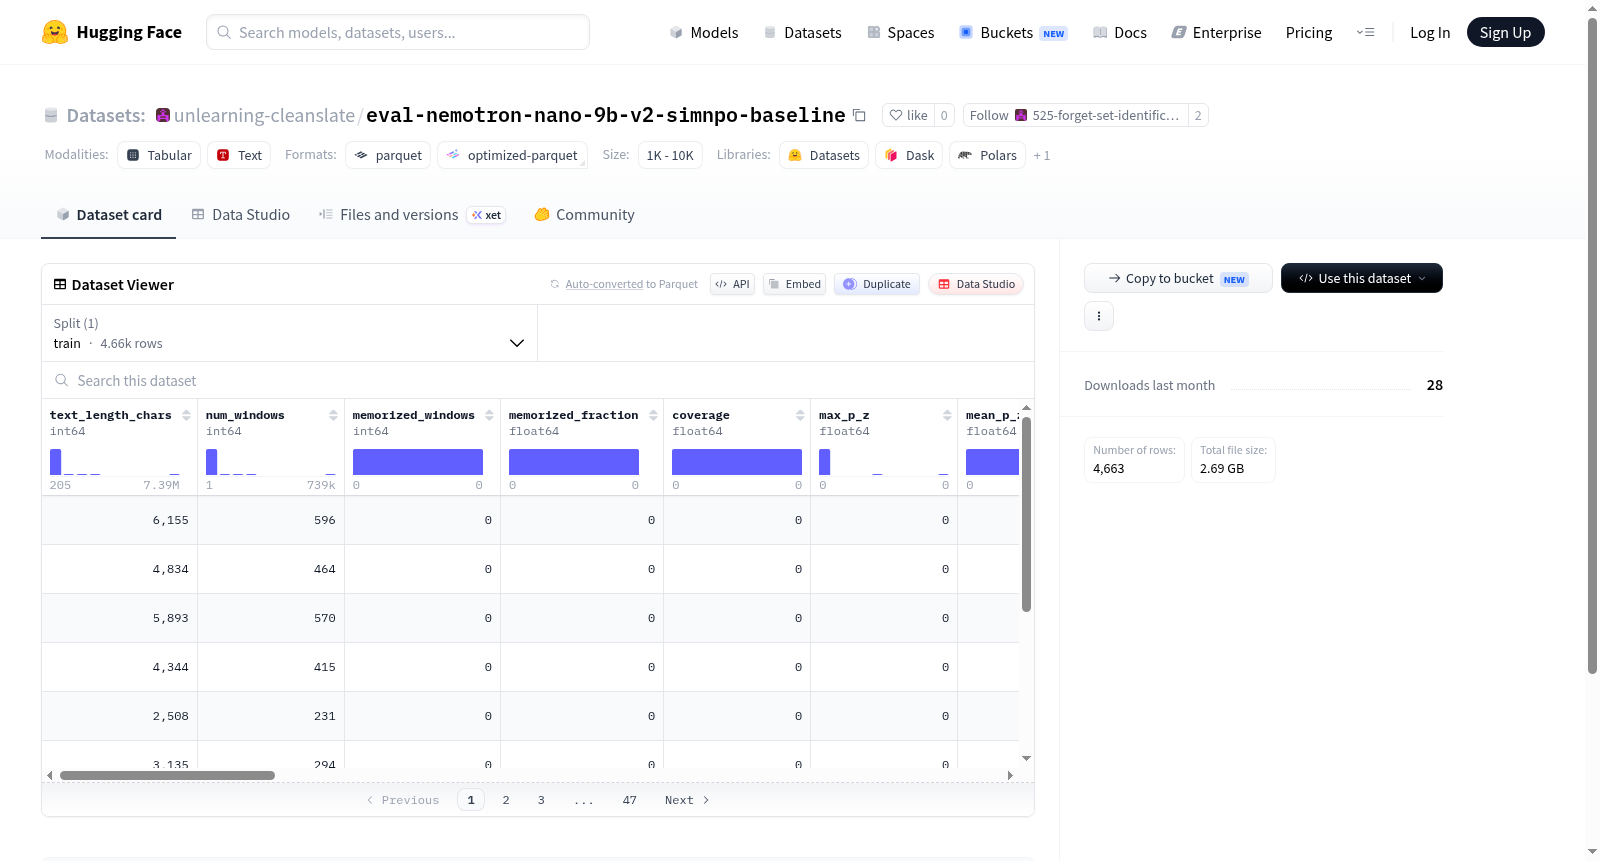Jump to page 47 of the table
The height and width of the screenshot is (861, 1600).
pyautogui.click(x=630, y=800)
